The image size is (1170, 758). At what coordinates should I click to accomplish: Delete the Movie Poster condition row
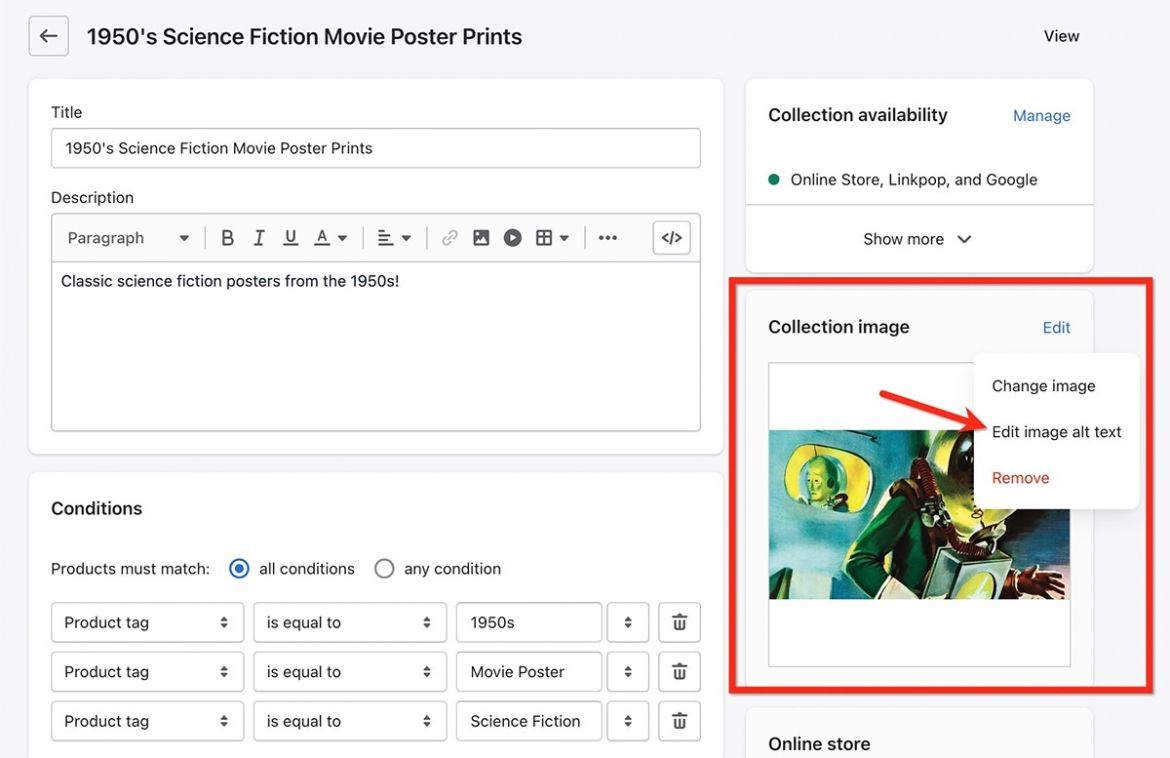click(679, 671)
